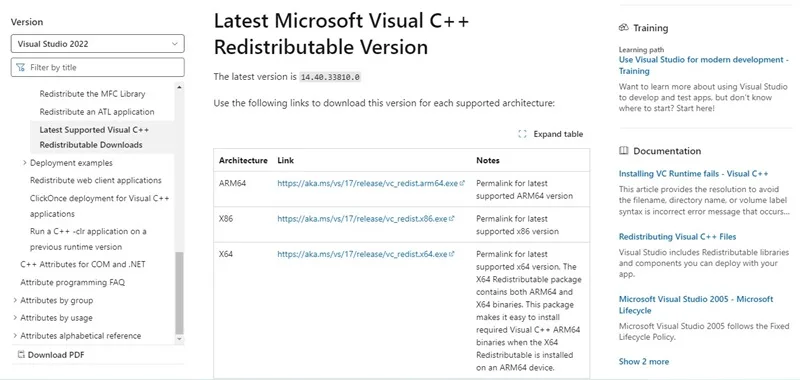Click the Expand table icon
Screen dimensions: 800x380
(x=522, y=134)
